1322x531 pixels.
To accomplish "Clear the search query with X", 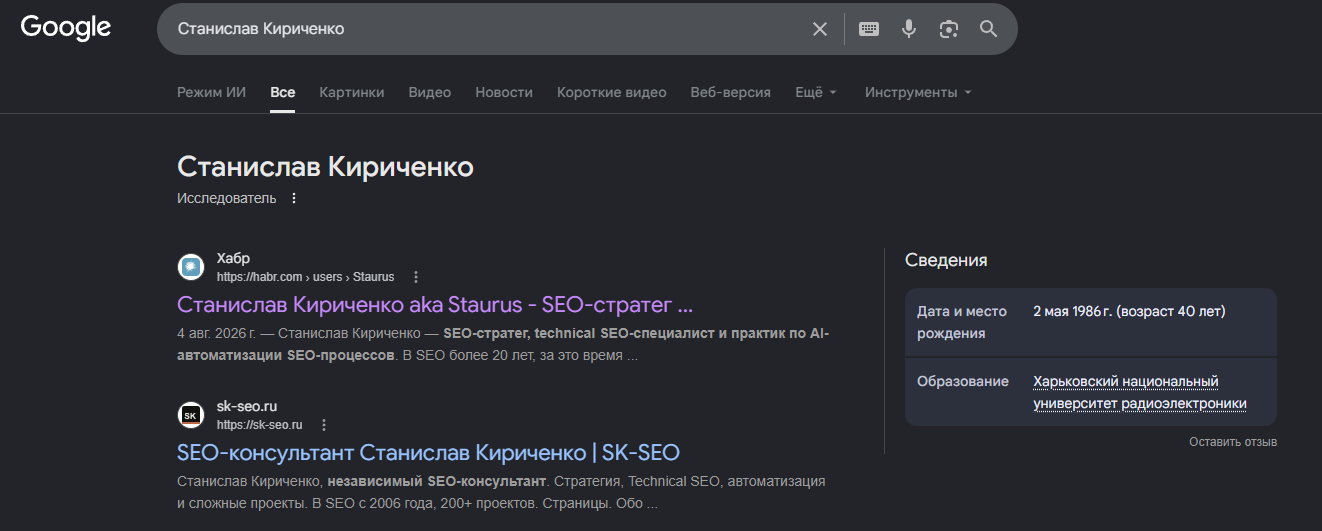I will (820, 29).
